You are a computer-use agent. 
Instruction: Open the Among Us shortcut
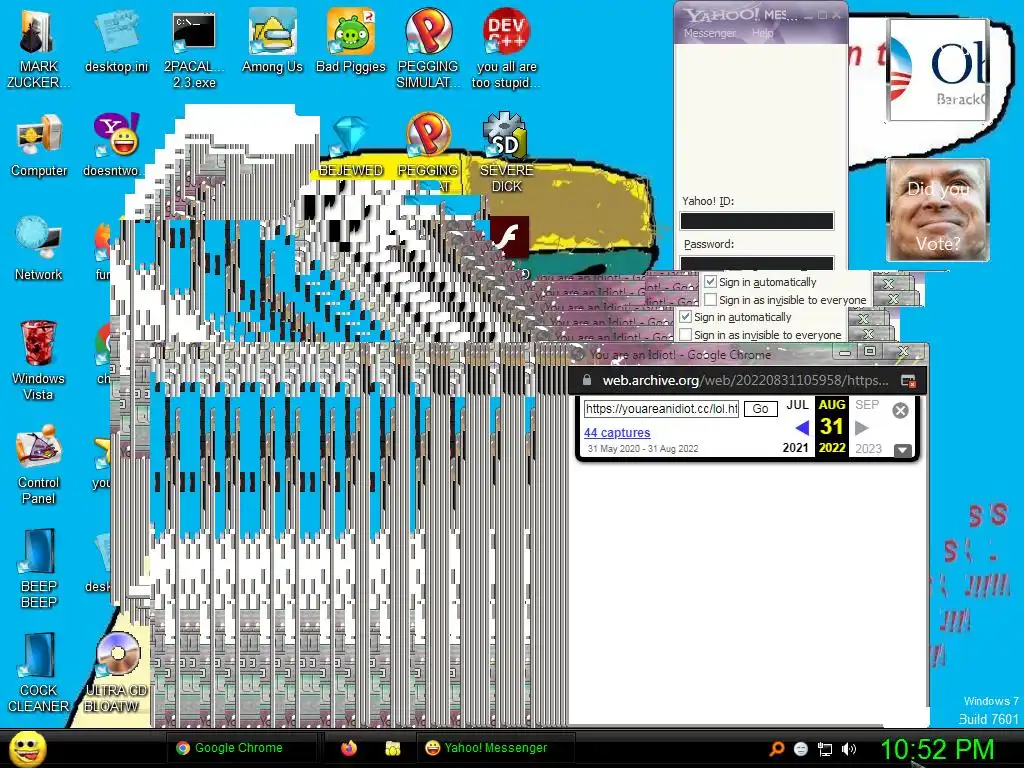point(272,40)
